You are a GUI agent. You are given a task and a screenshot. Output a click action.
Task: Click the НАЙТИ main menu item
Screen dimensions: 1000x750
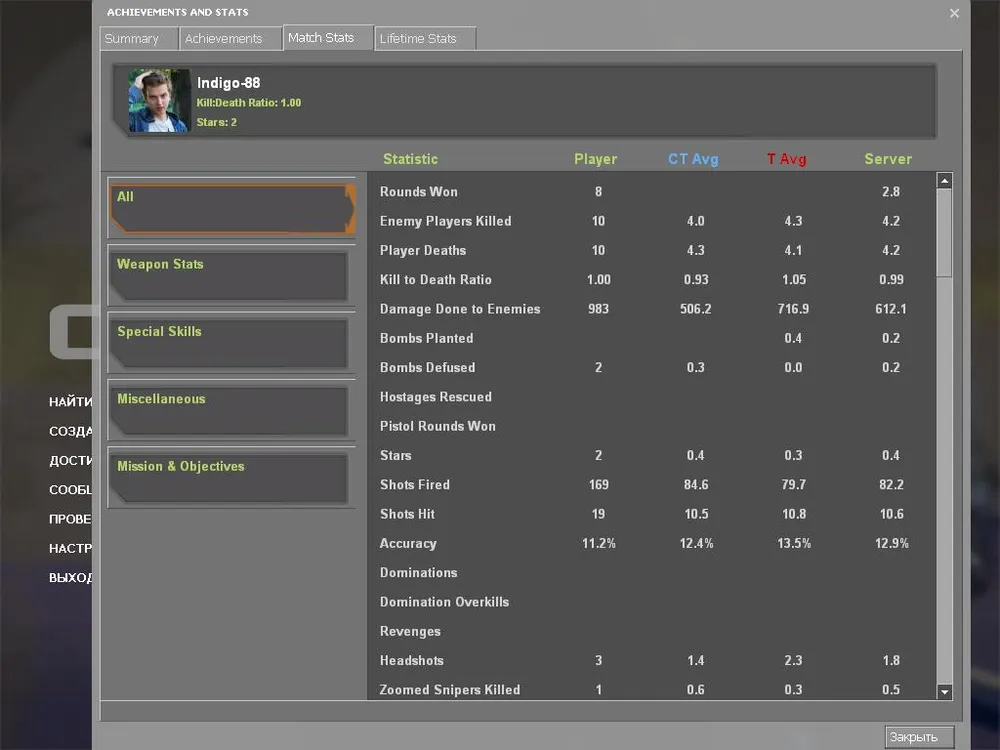(70, 402)
